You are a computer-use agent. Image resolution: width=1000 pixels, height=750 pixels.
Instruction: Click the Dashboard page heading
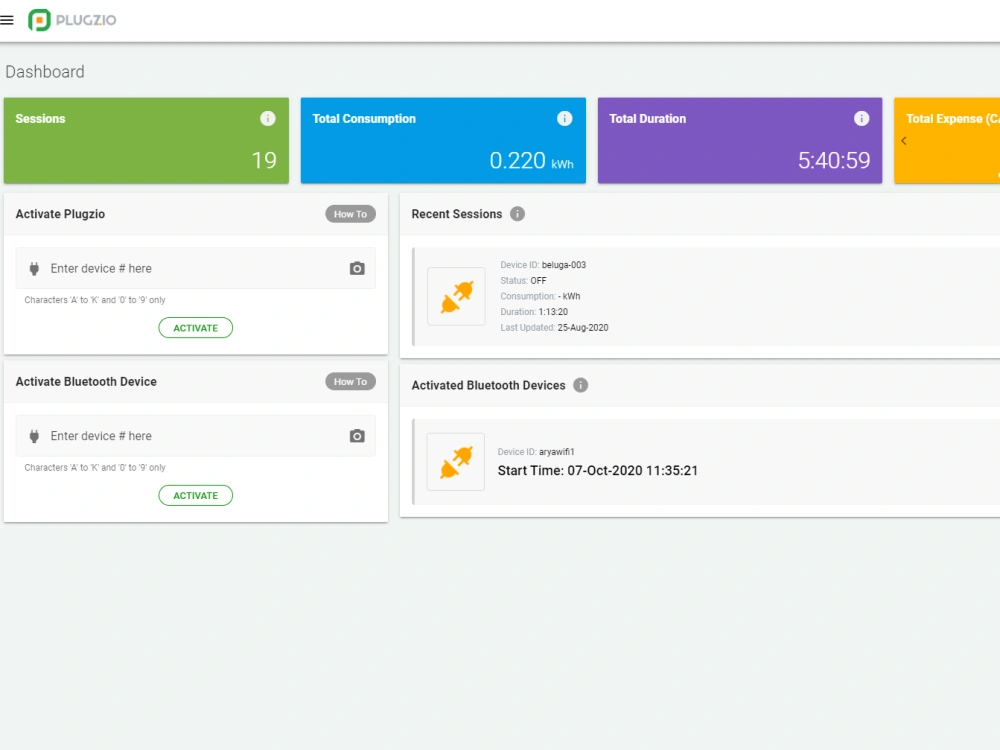(x=45, y=71)
